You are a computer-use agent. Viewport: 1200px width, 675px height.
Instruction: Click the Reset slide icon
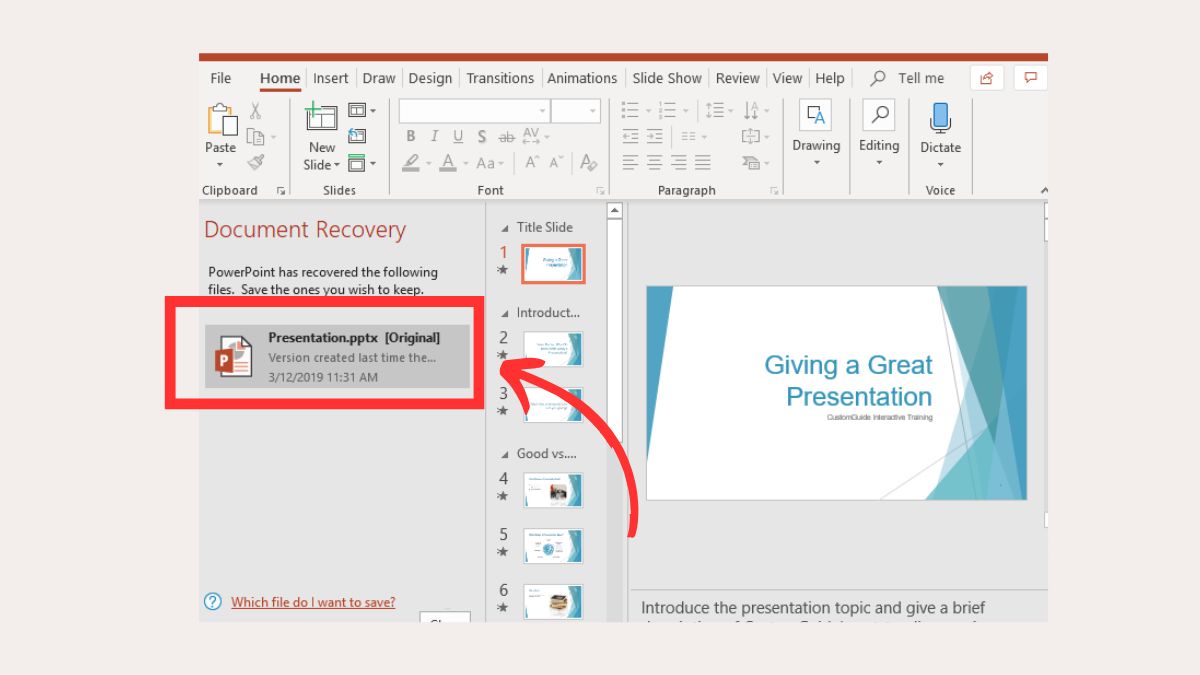357,136
